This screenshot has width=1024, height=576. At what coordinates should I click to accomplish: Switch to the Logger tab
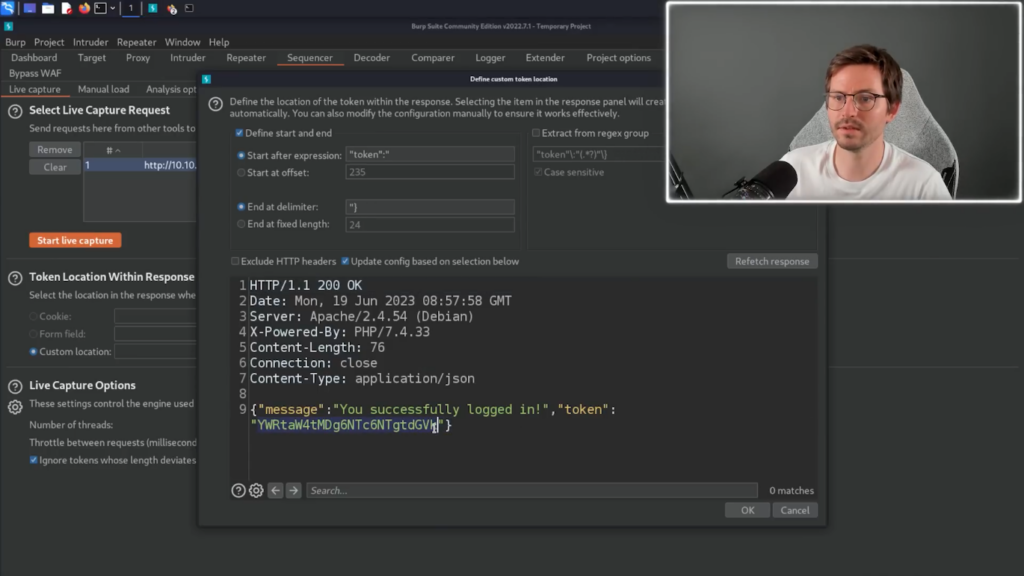coord(490,57)
